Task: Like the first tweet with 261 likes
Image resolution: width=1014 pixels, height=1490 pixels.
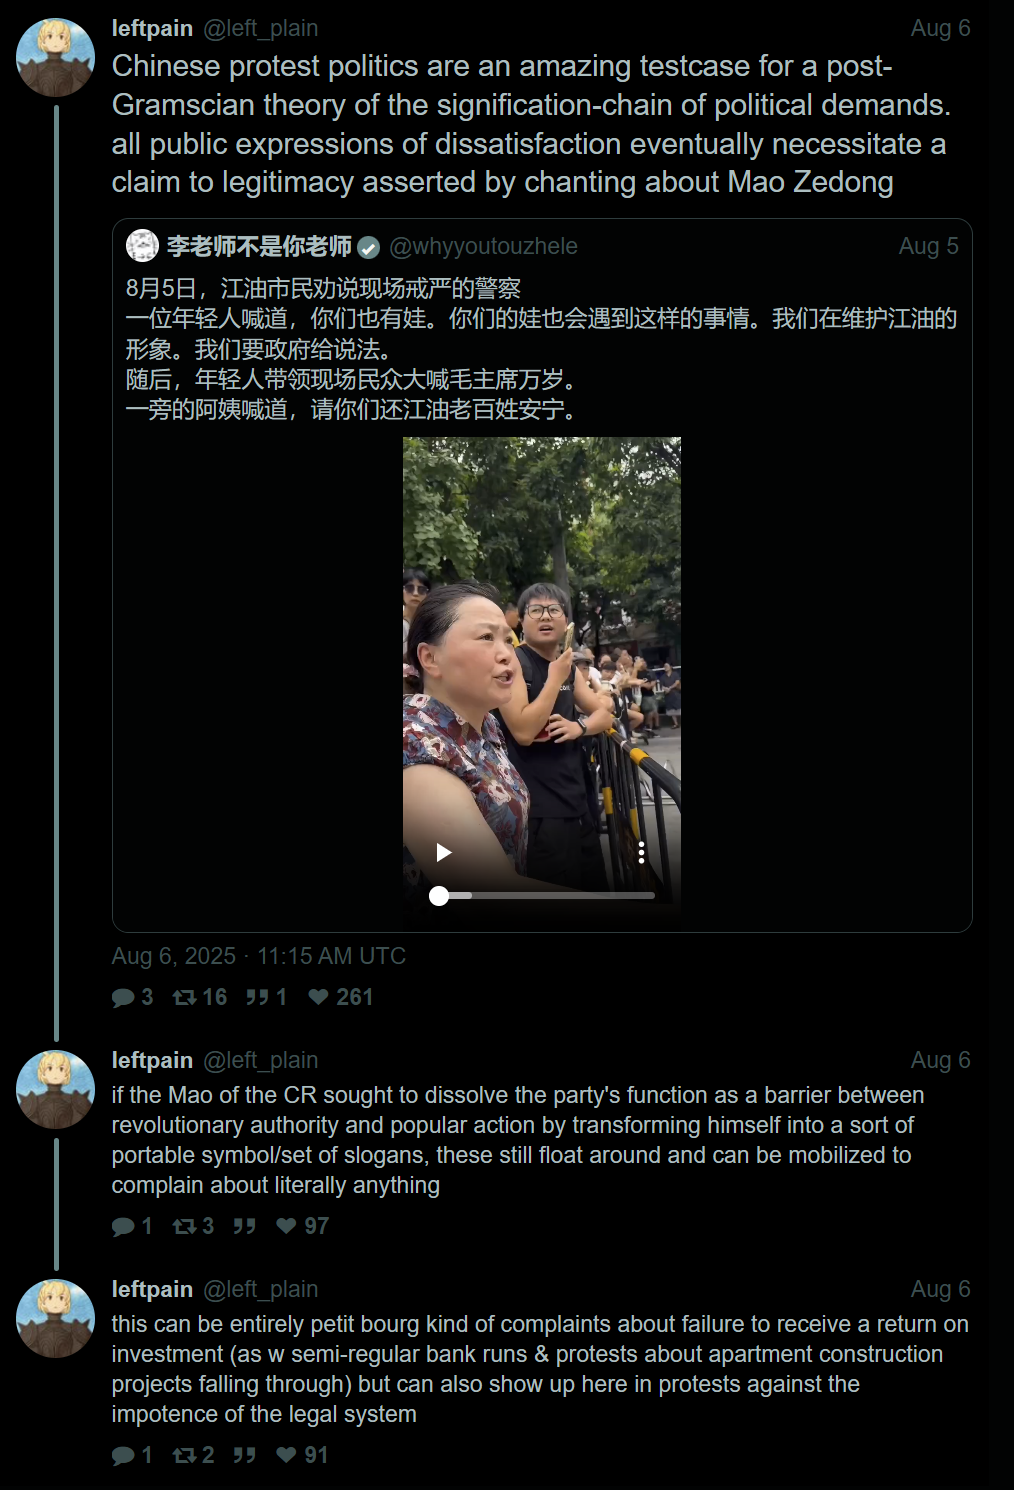Action: coord(318,997)
